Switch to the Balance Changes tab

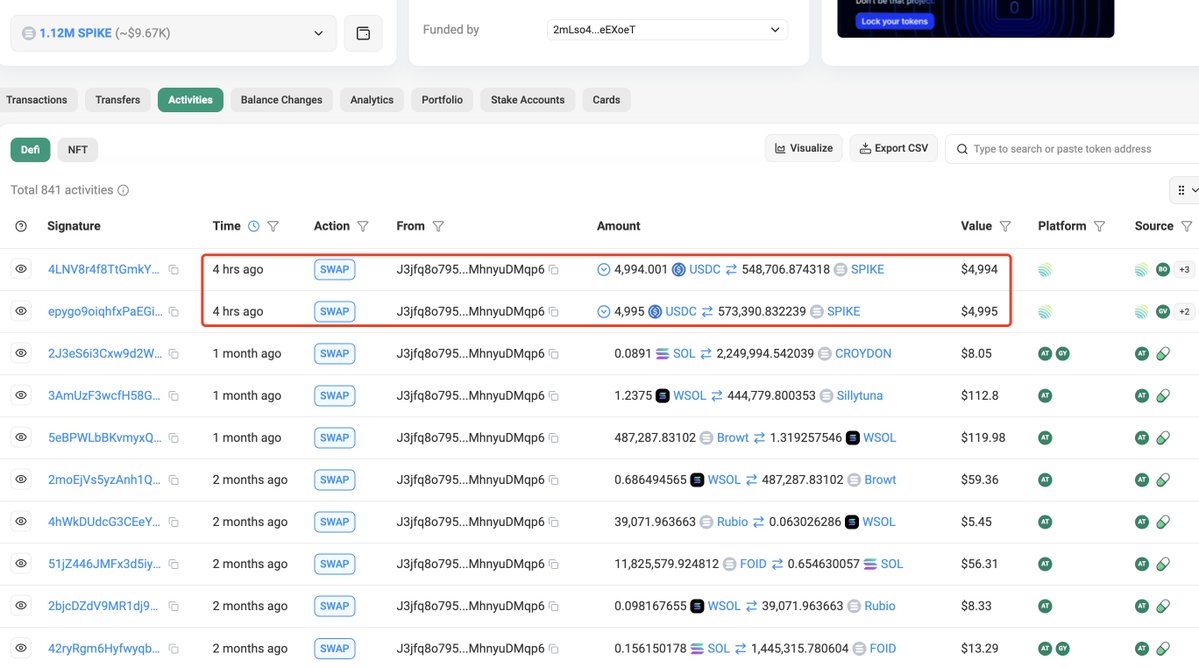pyautogui.click(x=280, y=100)
